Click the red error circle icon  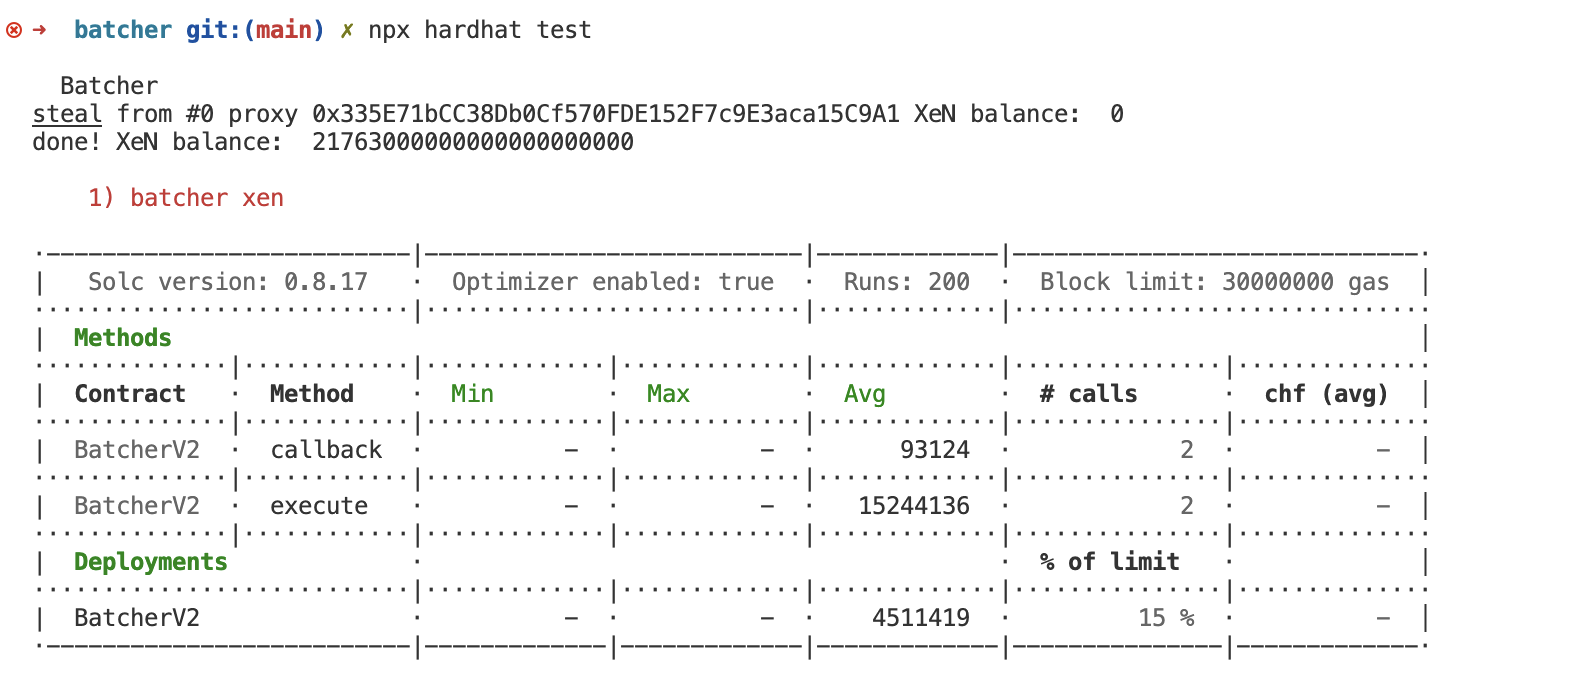click(x=14, y=30)
